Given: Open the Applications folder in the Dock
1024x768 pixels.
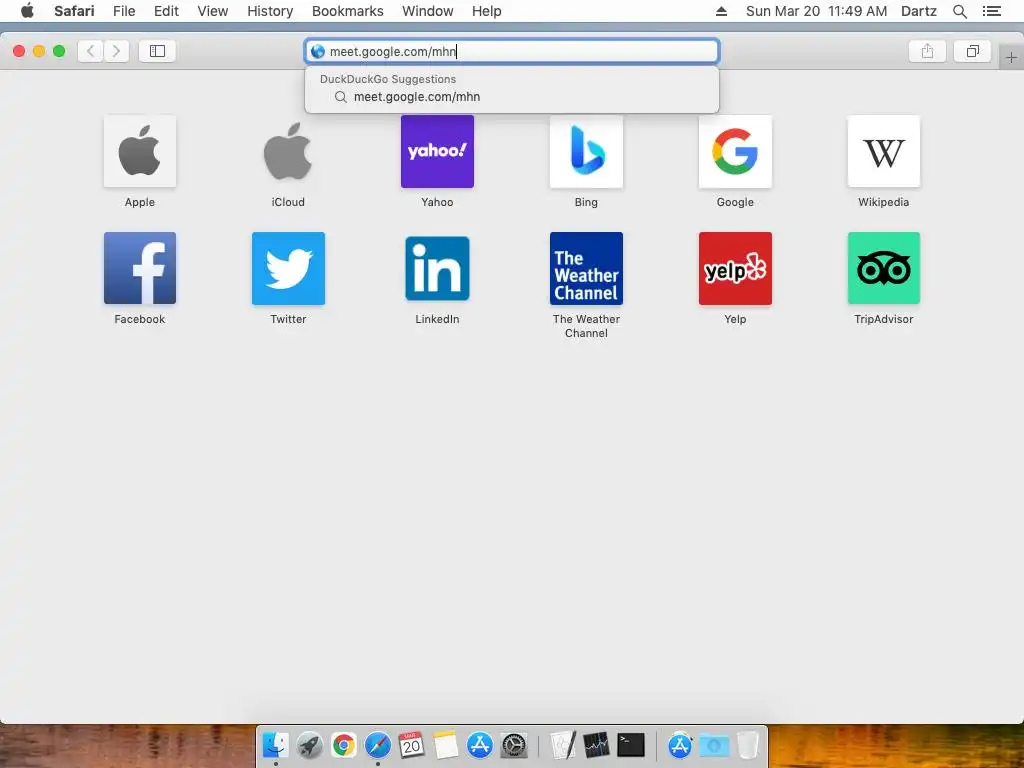Looking at the screenshot, I should pos(680,745).
